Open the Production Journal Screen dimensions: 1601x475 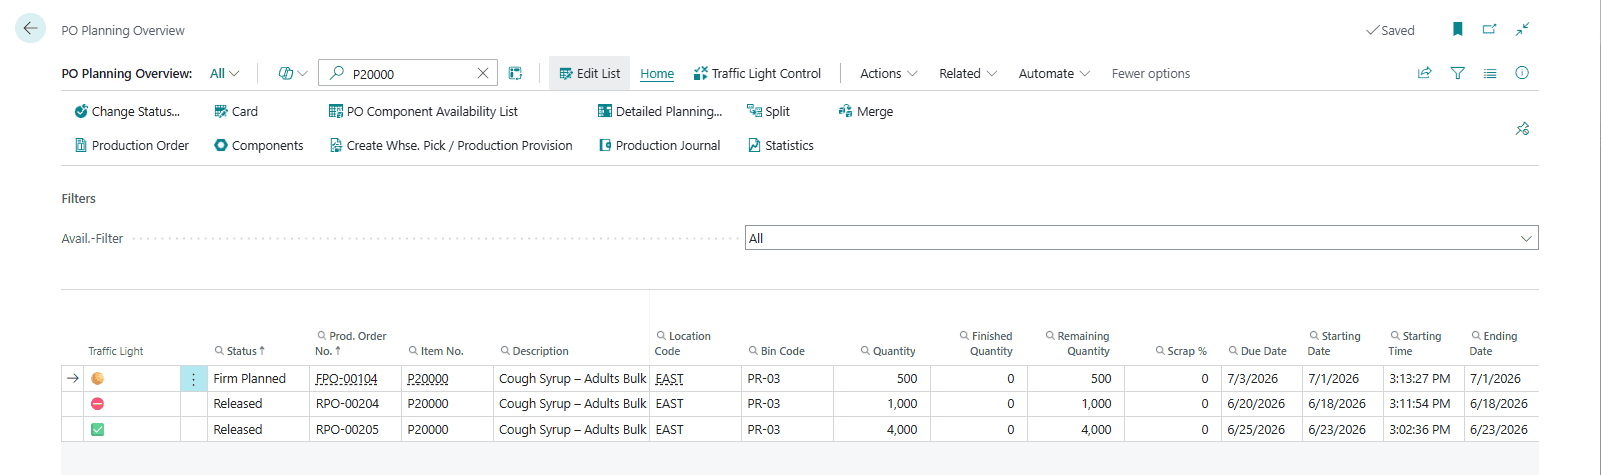[x=659, y=145]
